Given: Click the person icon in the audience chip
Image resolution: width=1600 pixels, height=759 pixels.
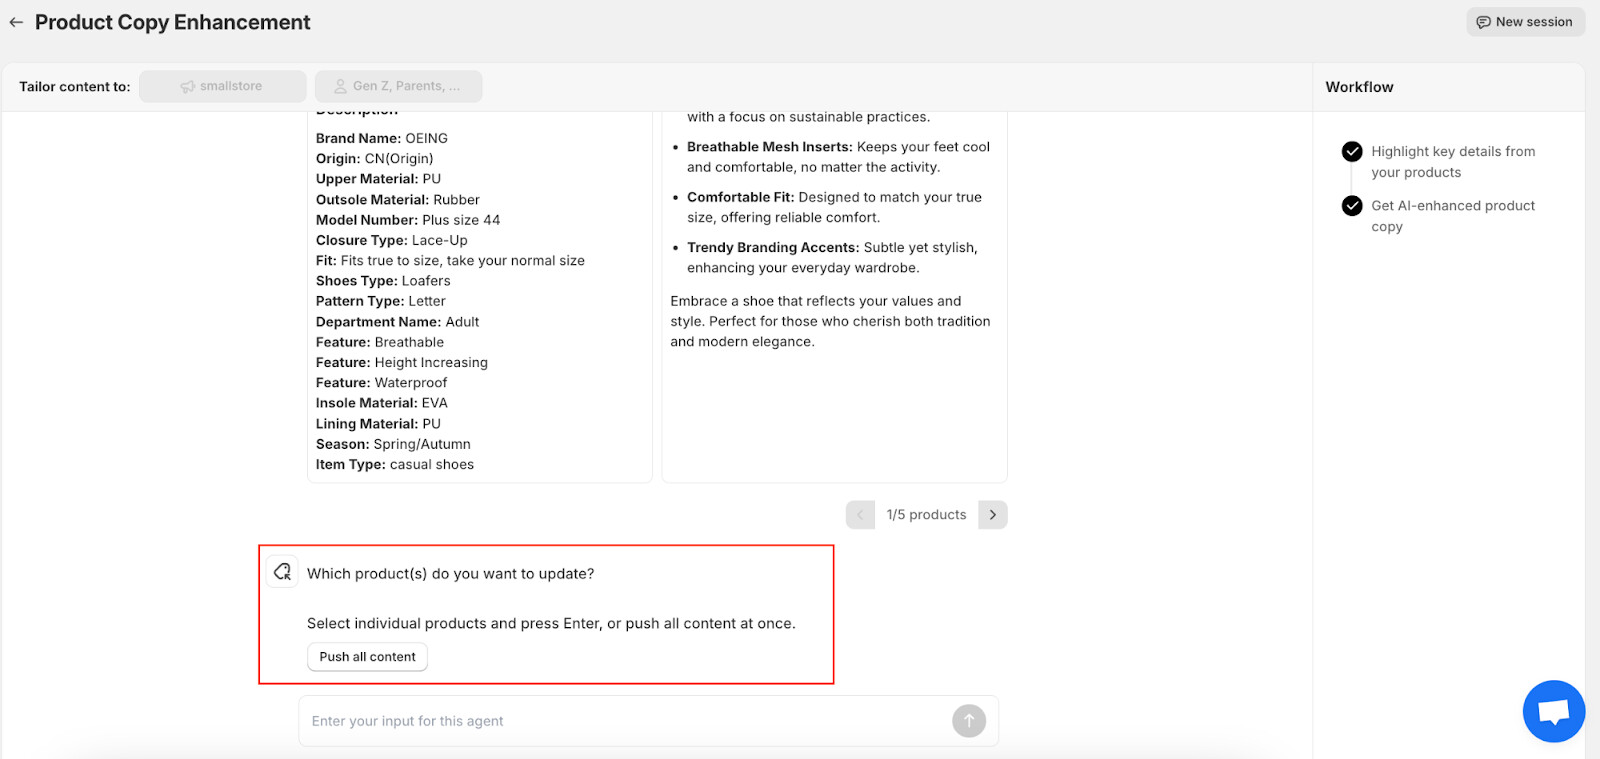Looking at the screenshot, I should coord(341,87).
